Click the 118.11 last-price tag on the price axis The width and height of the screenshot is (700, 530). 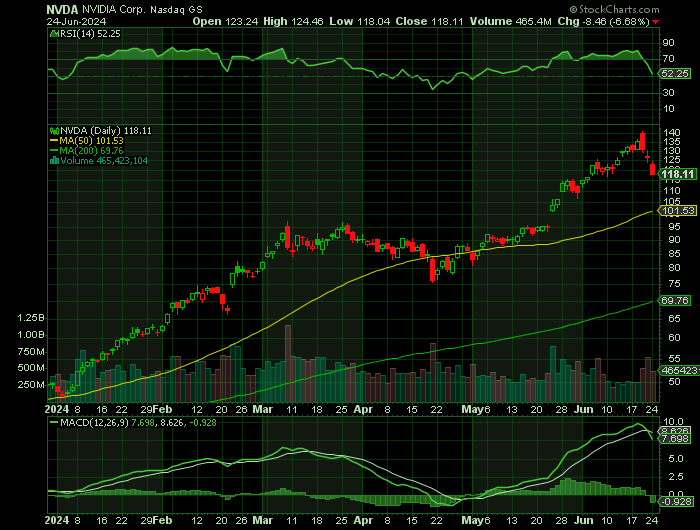(678, 174)
